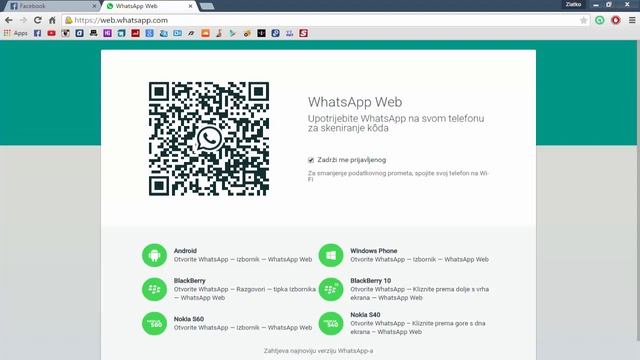The image size is (640, 360).
Task: Select the WhatsApp Web tab
Action: tap(149, 6)
